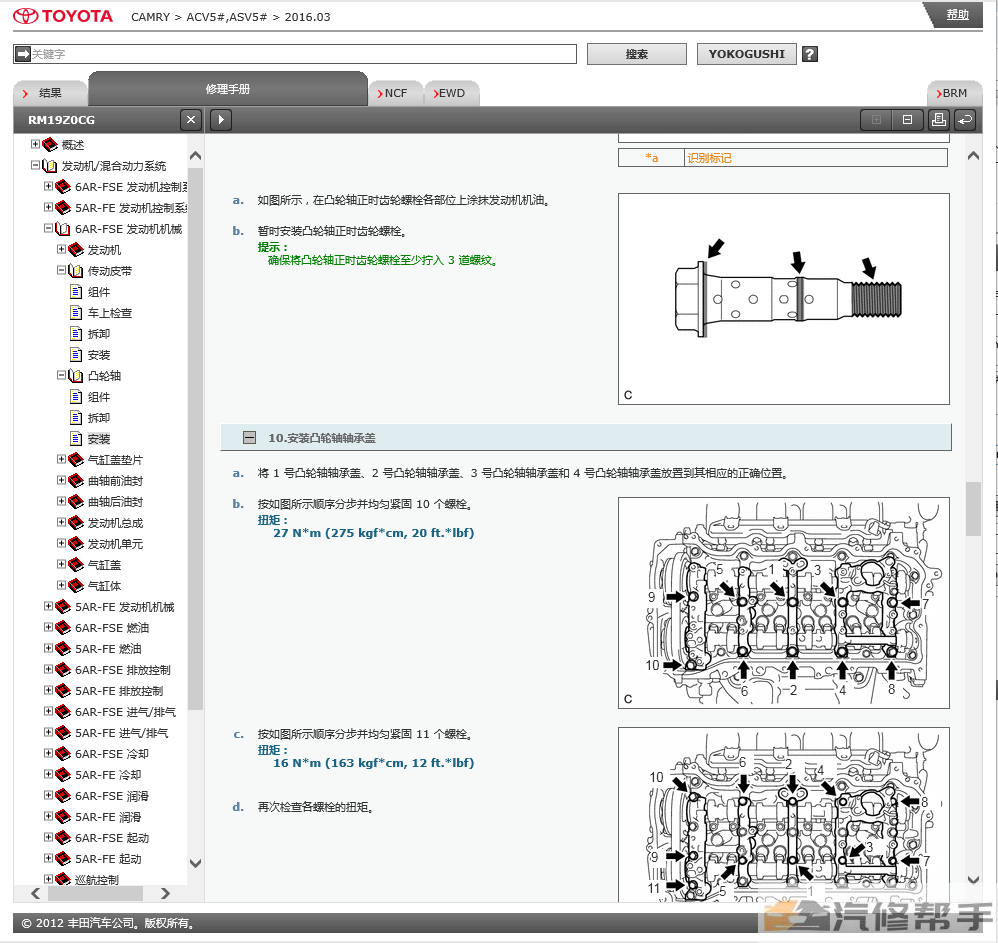Click the arrow icon in keyword field
Viewport: 998px width, 943px height.
coord(22,54)
